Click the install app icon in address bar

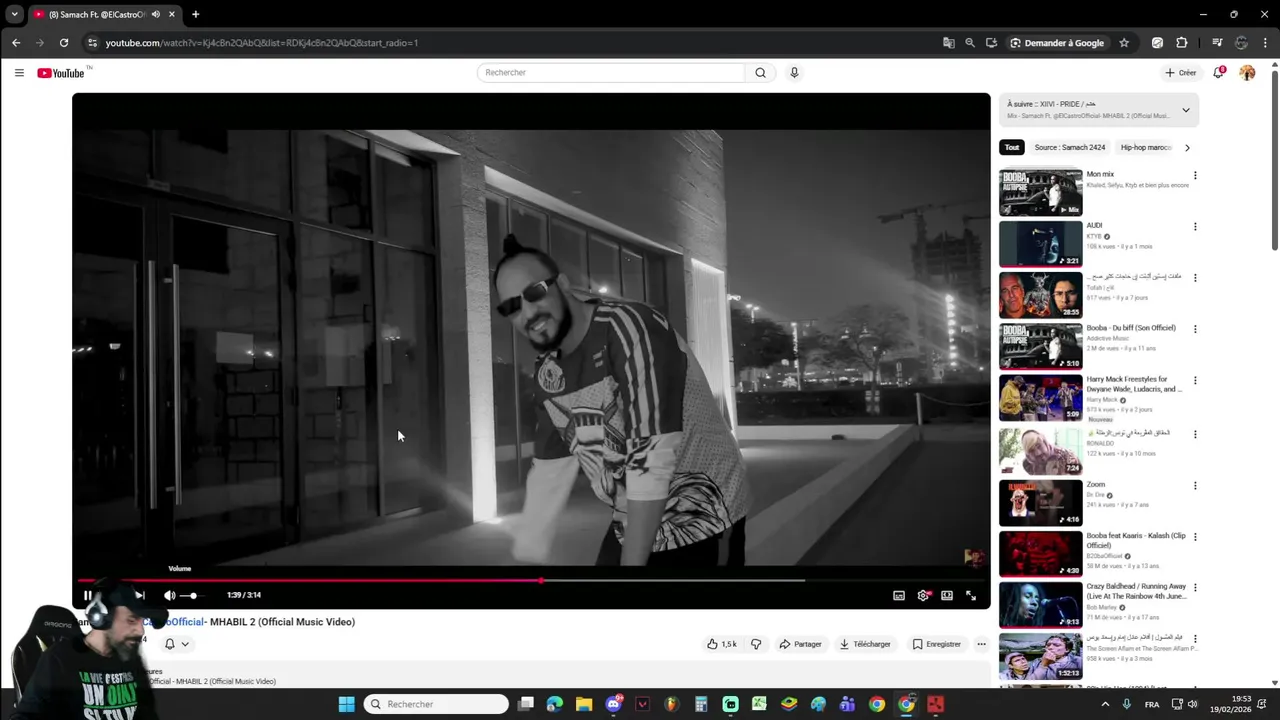(x=991, y=43)
